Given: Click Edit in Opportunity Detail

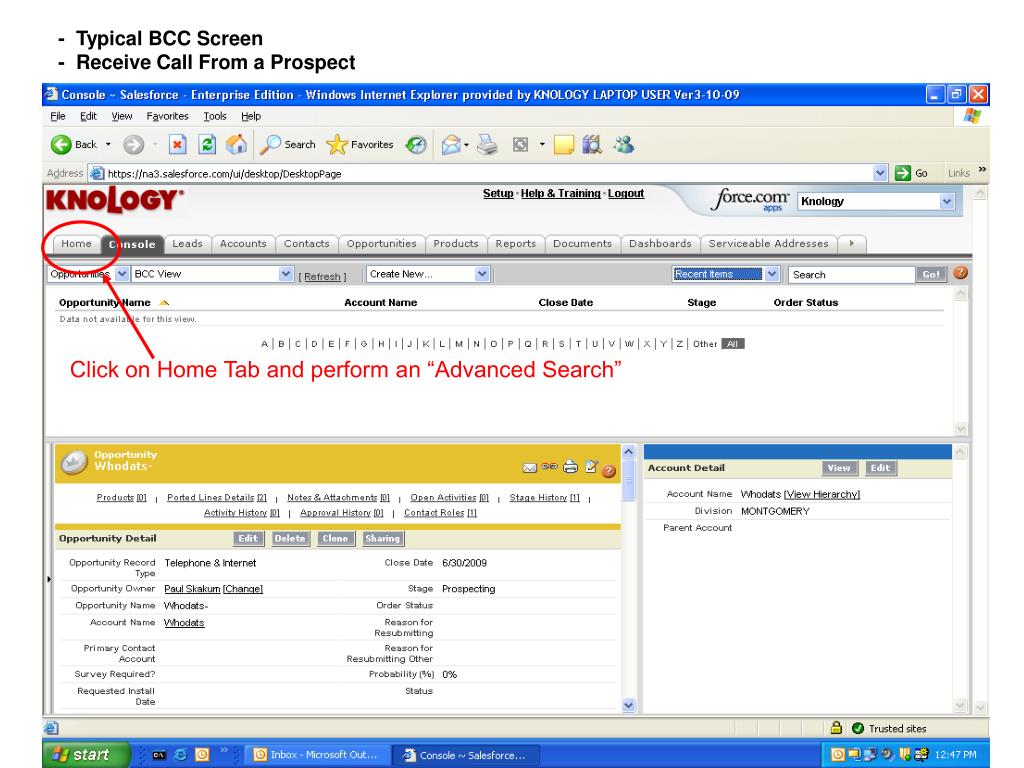Looking at the screenshot, I should 248,538.
